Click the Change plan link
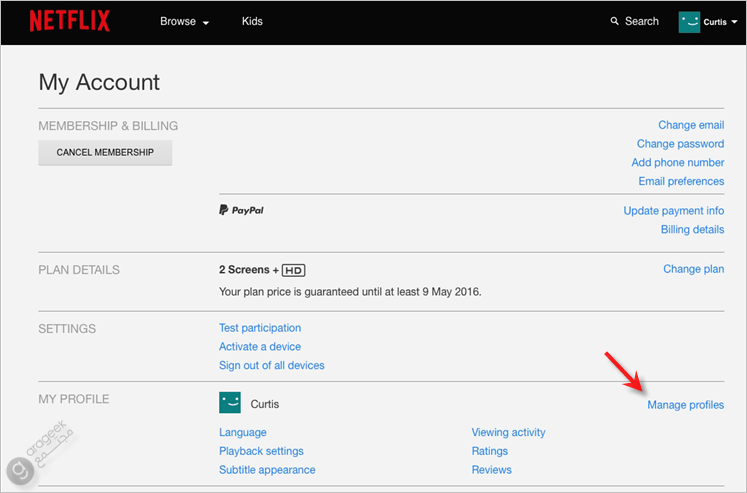747x493 pixels. click(x=694, y=269)
